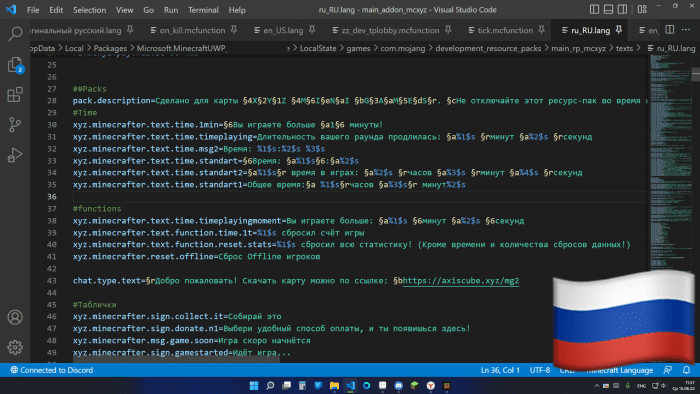This screenshot has height=394, width=700.
Task: Expand main_rp_mcxyz breadcrumb segment
Action: (579, 48)
